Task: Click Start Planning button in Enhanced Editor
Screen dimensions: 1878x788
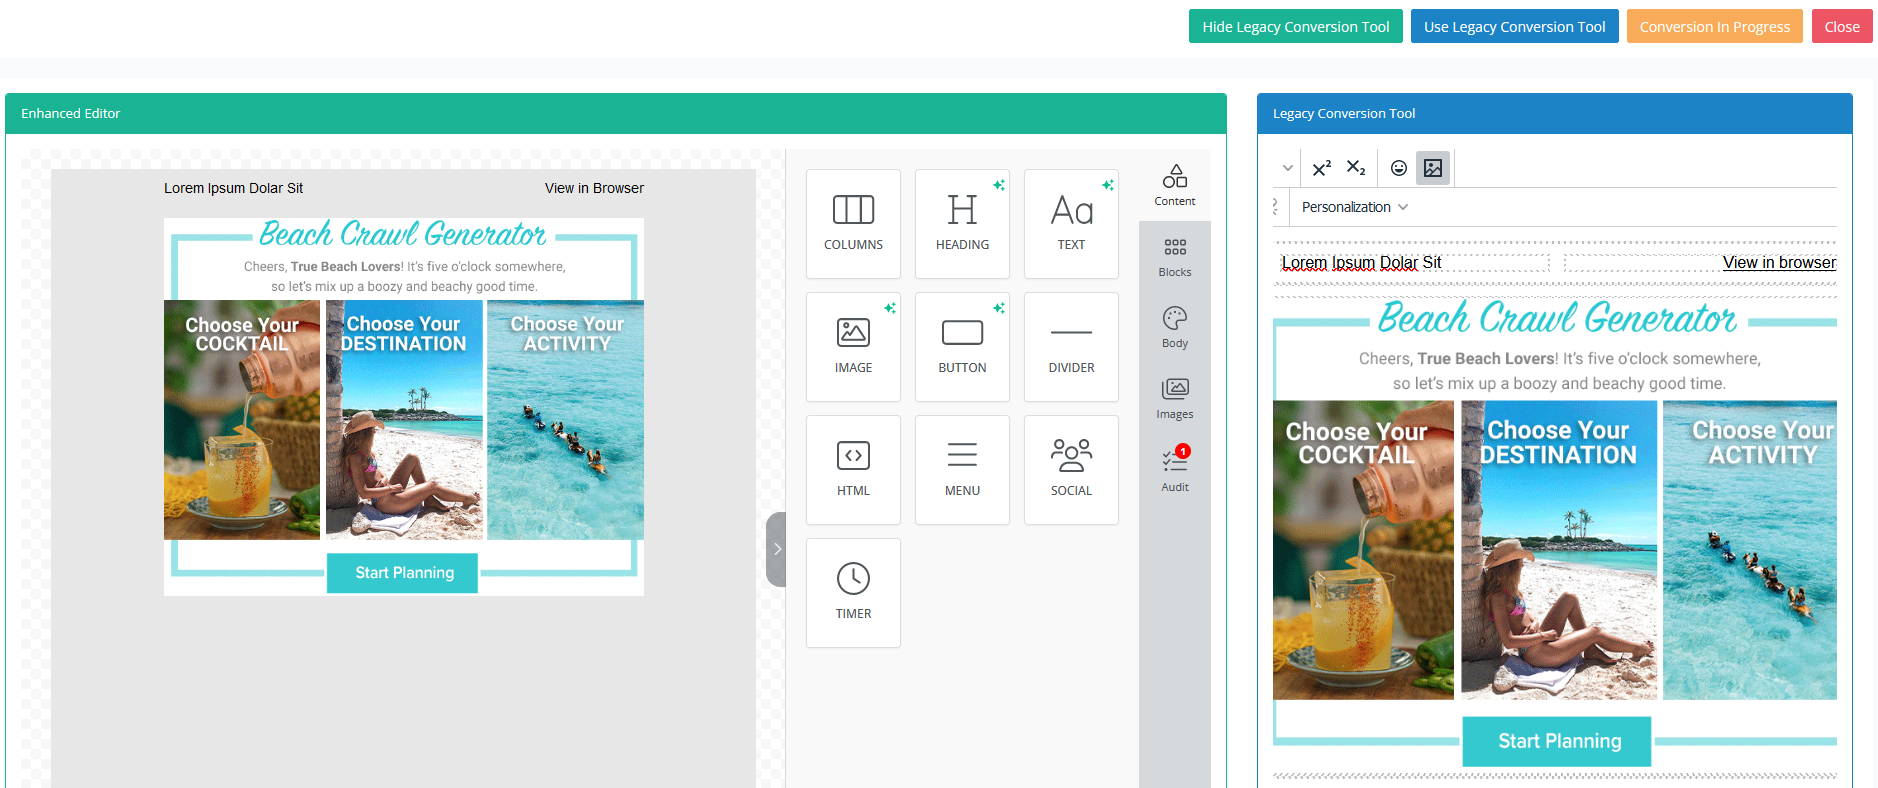Action: point(403,573)
